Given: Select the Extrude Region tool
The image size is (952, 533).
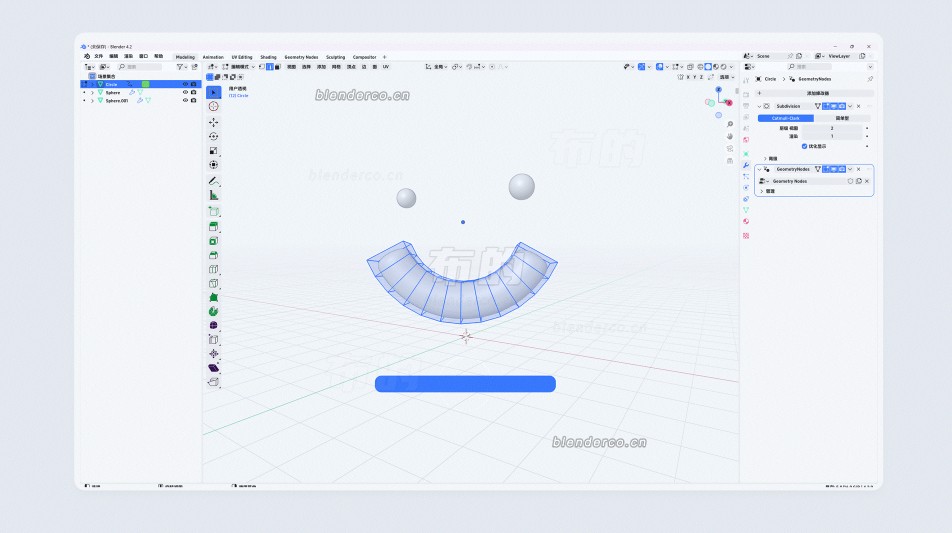Looking at the screenshot, I should pos(214,226).
